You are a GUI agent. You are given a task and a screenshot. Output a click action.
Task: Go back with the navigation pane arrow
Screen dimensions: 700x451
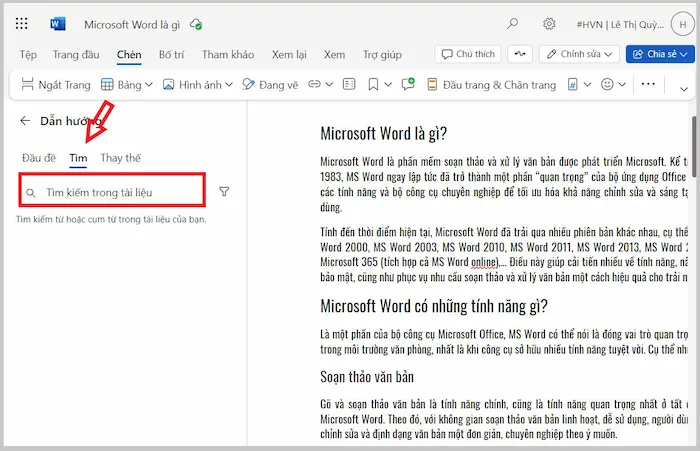(x=25, y=121)
